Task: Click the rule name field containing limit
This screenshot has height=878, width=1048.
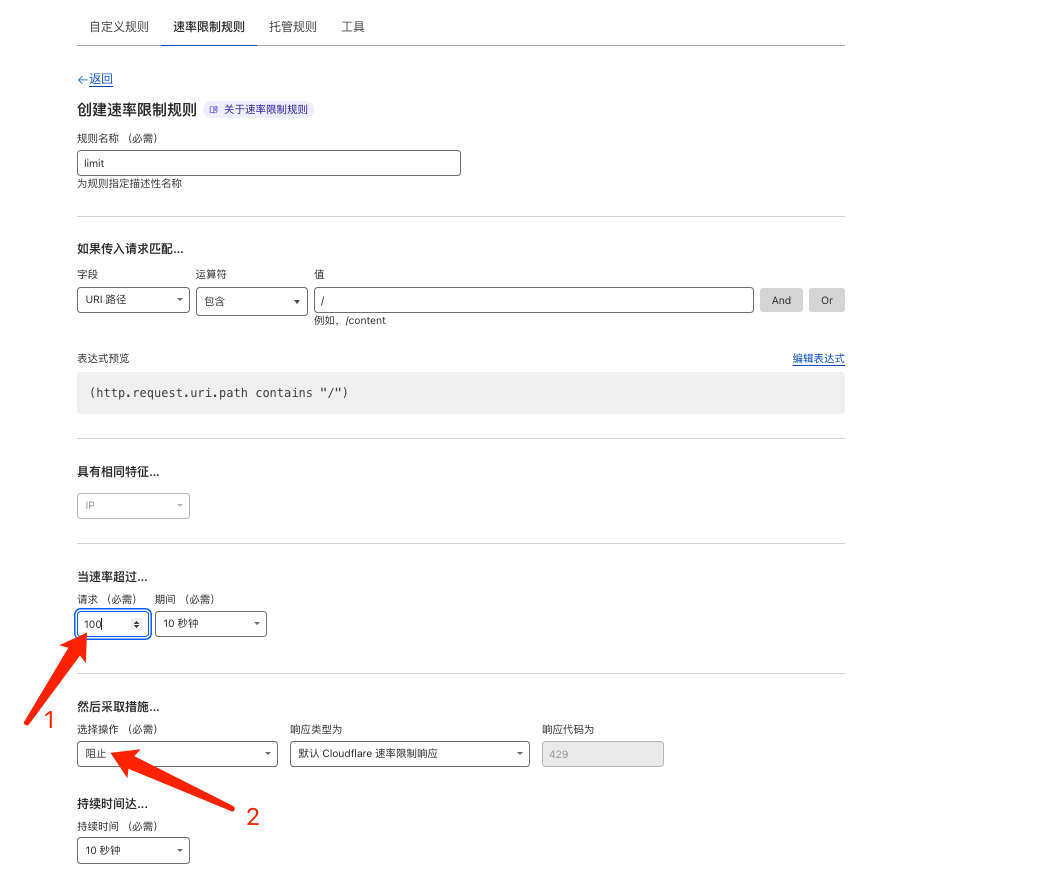Action: tap(268, 163)
